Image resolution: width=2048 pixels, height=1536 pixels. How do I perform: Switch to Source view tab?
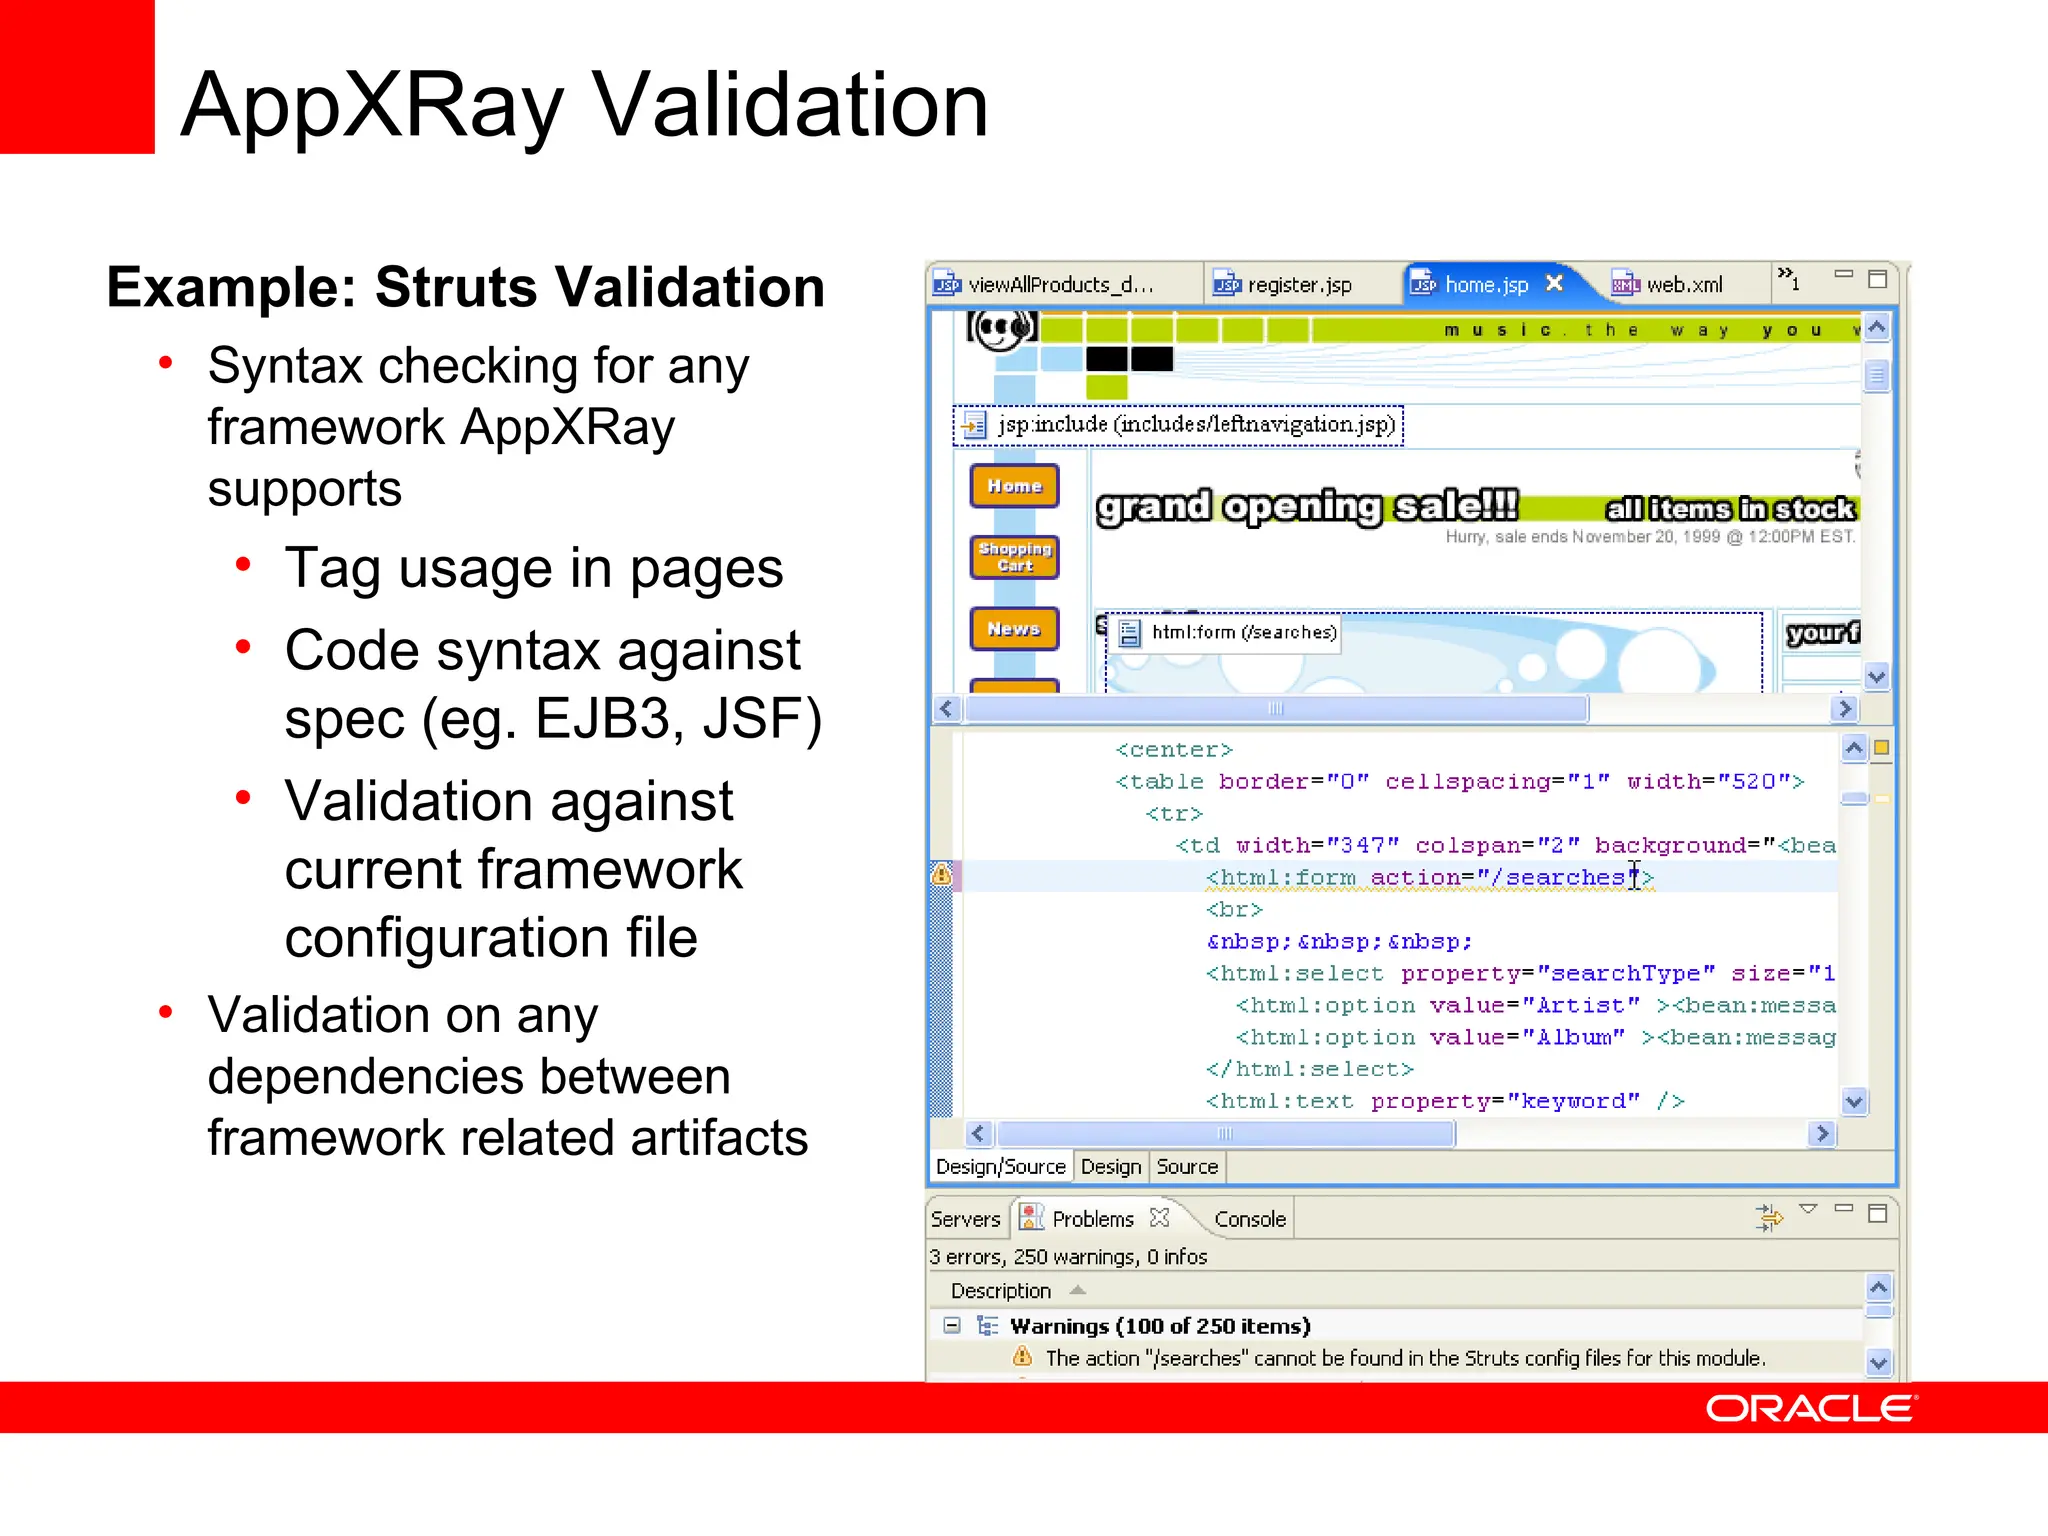(x=1187, y=1167)
